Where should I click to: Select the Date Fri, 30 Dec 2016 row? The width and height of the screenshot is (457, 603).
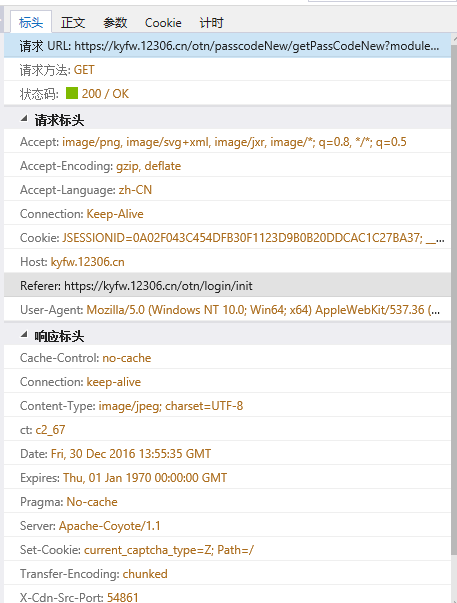(227, 453)
